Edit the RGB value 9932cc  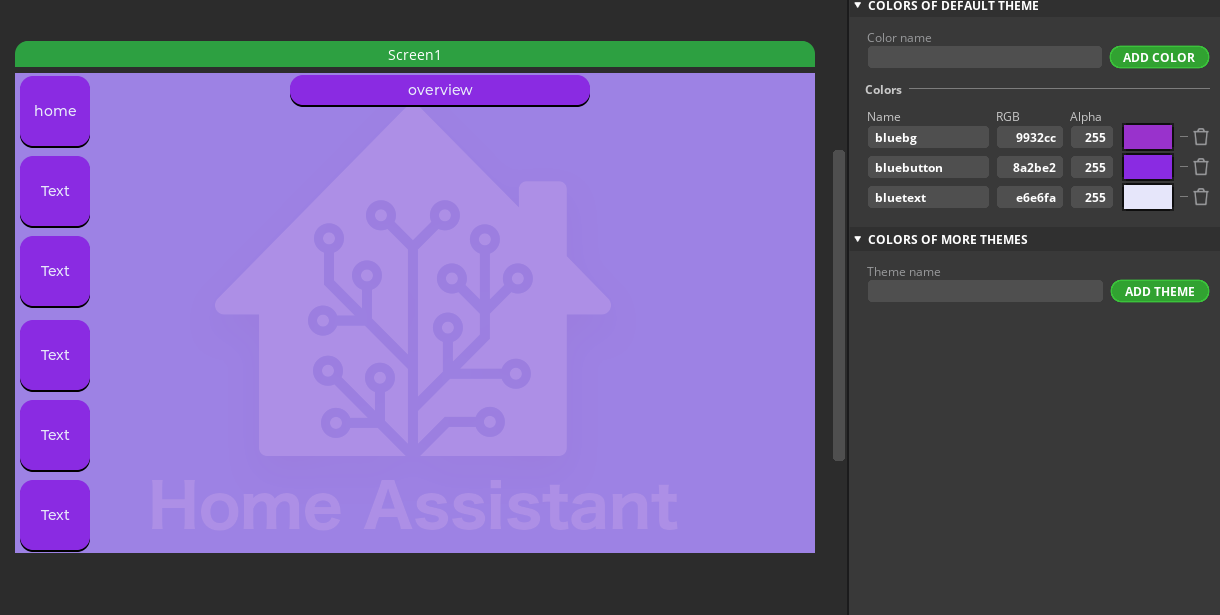(1030, 137)
